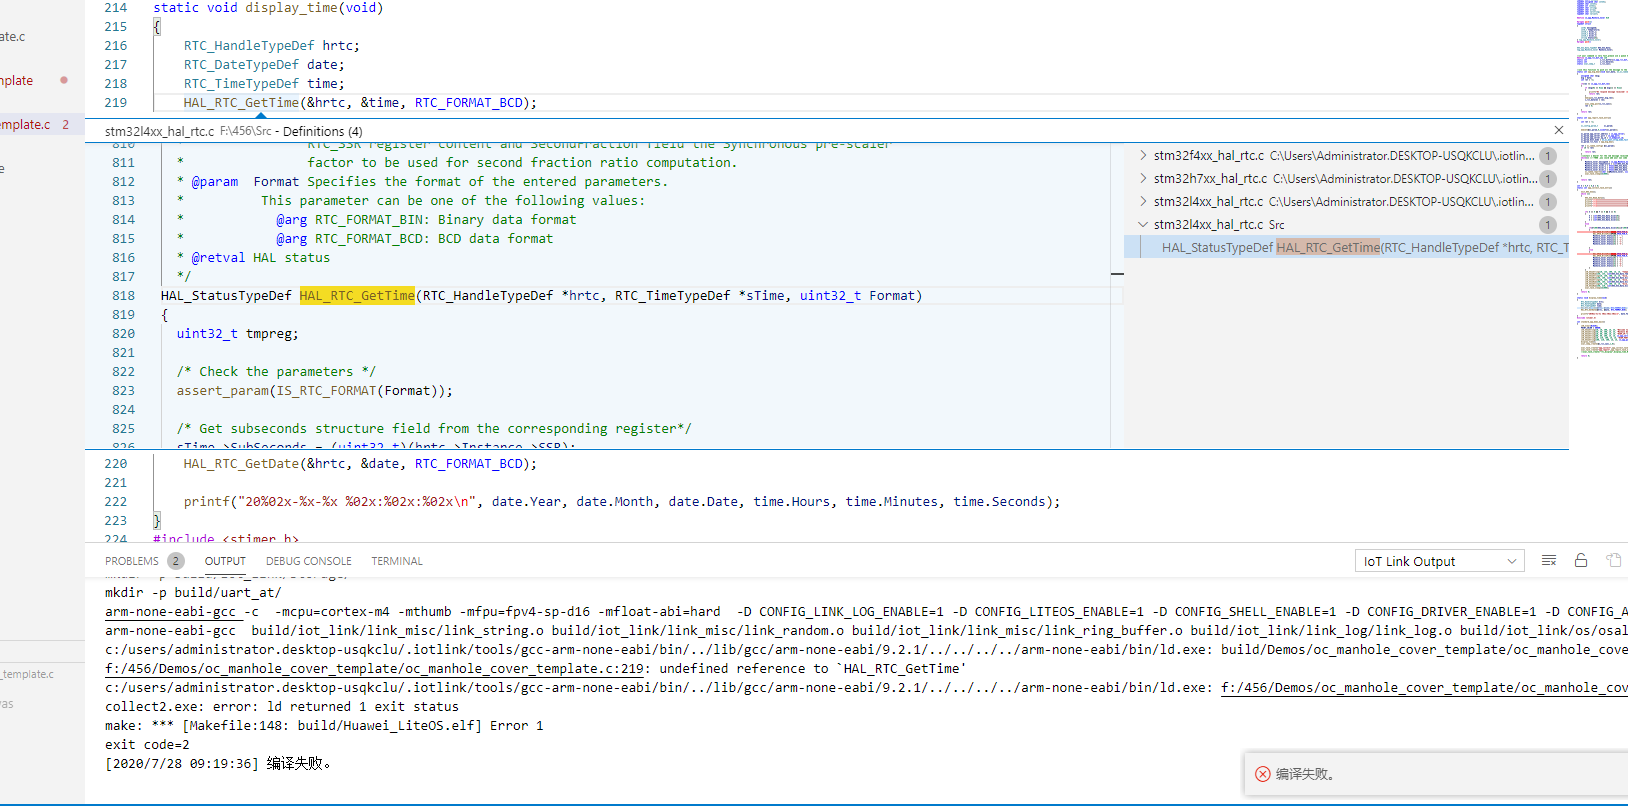This screenshot has width=1628, height=806.
Task: Click the problems count badge showing 2
Action: [176, 561]
